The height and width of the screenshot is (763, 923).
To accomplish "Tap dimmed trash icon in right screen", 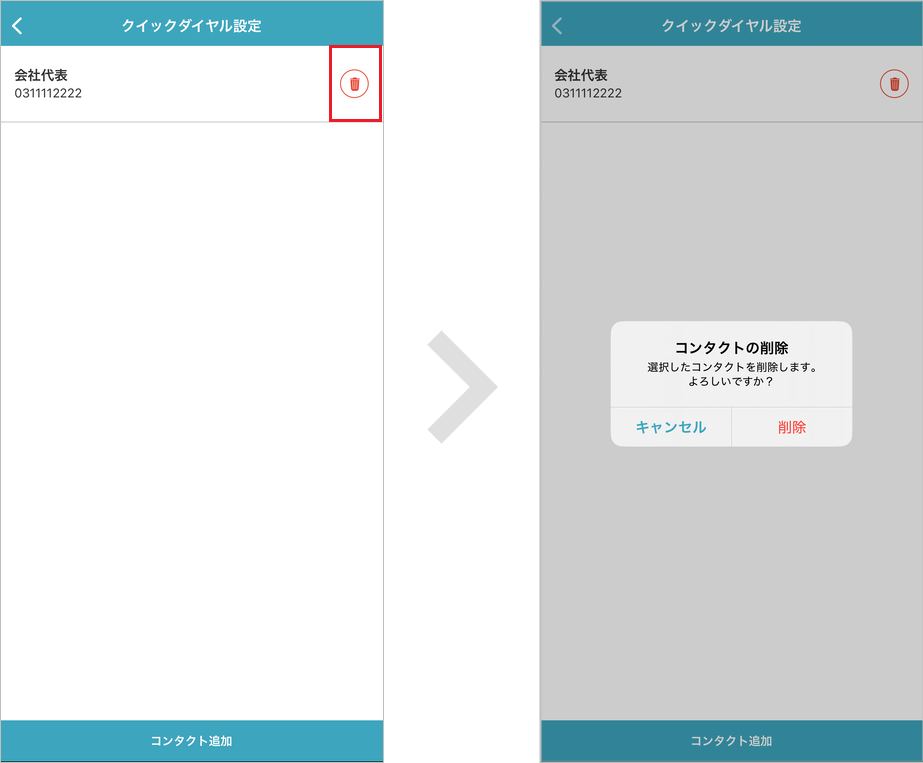I will 894,84.
